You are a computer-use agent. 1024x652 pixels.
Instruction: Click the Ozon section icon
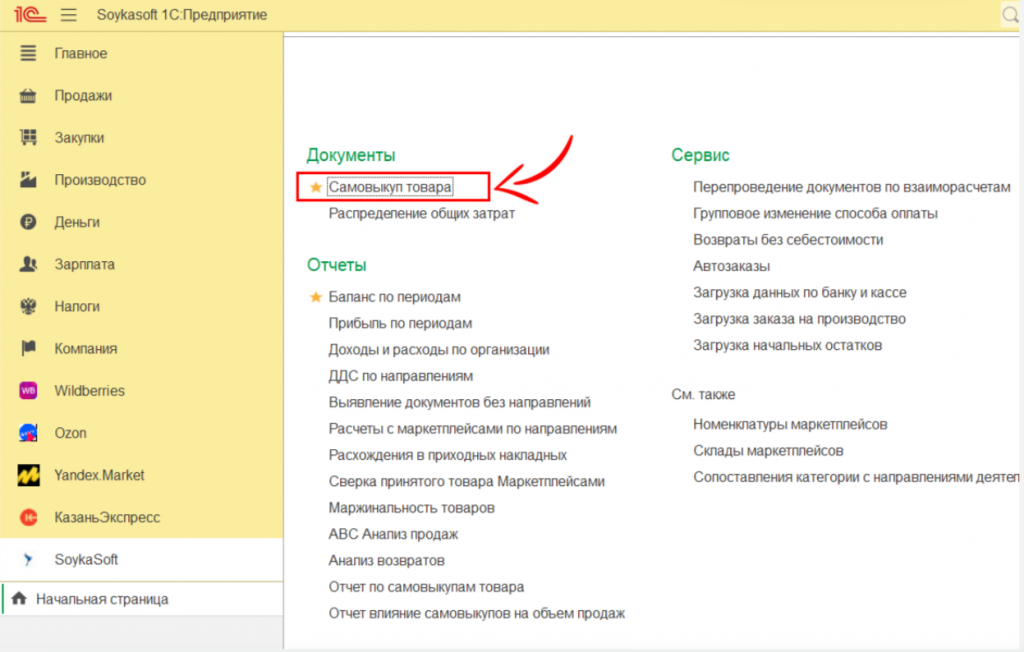click(29, 433)
